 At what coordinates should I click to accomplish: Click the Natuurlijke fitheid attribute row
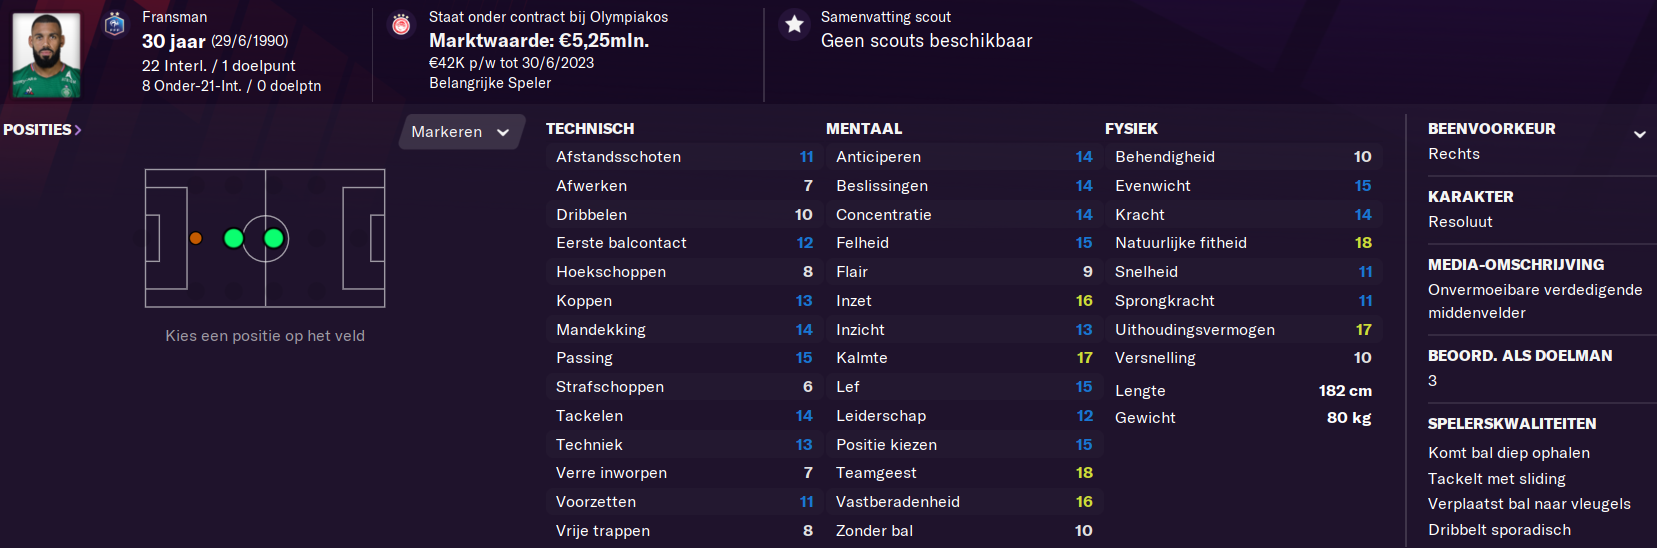click(x=1243, y=243)
